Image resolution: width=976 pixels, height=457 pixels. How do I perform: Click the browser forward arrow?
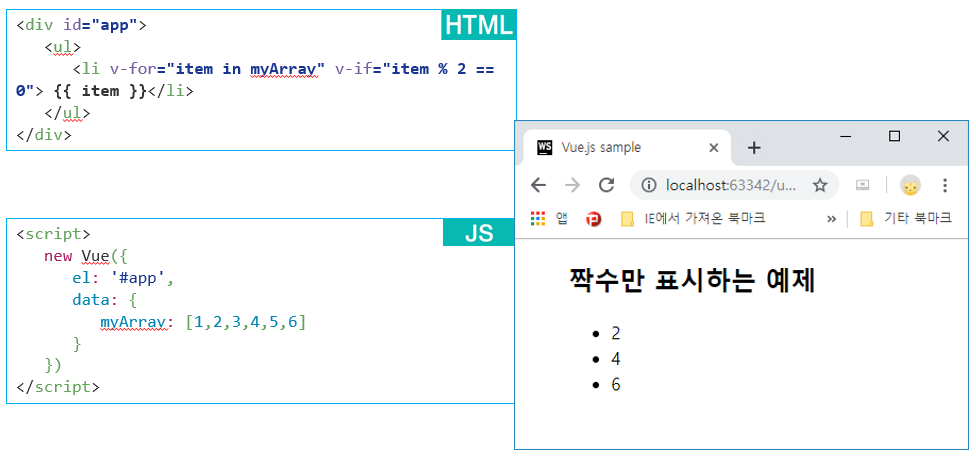(x=573, y=185)
